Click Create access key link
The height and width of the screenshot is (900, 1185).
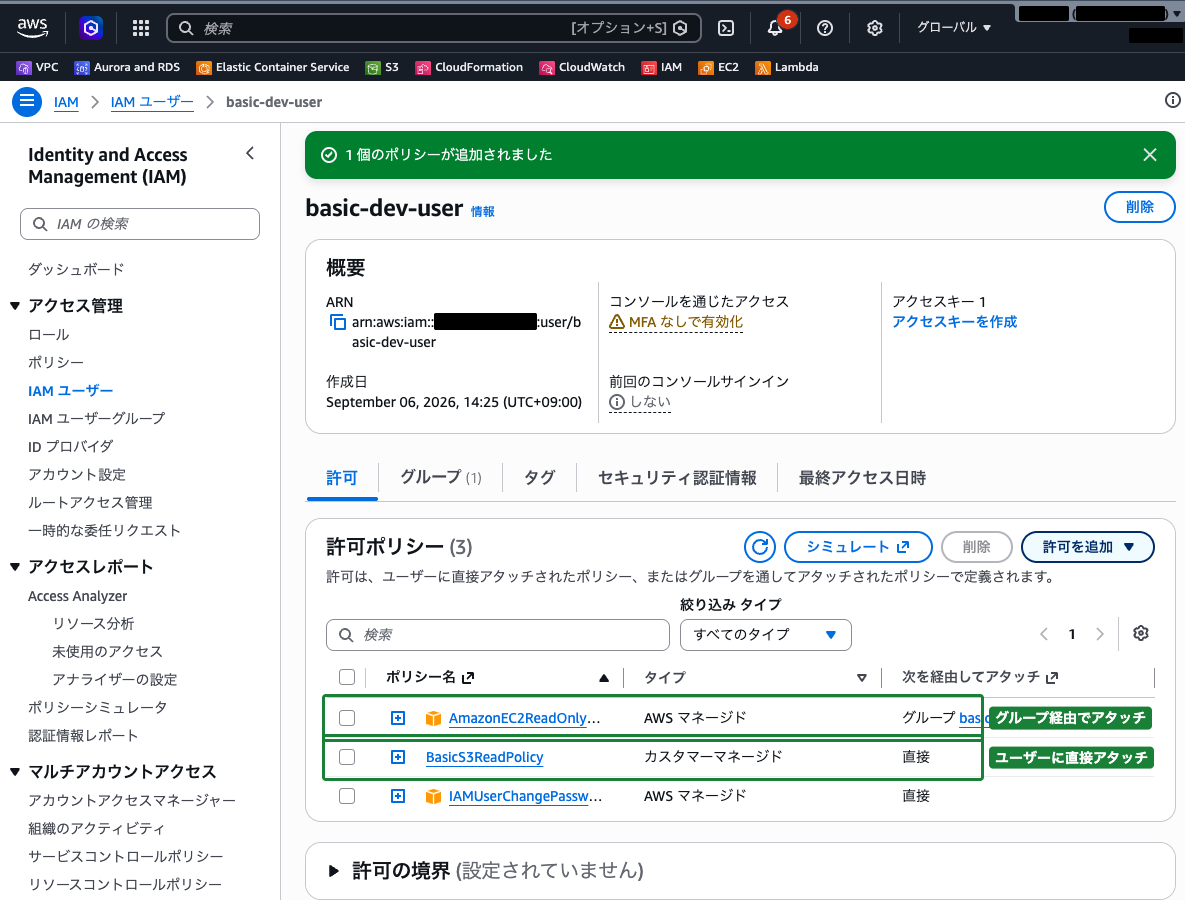954,322
